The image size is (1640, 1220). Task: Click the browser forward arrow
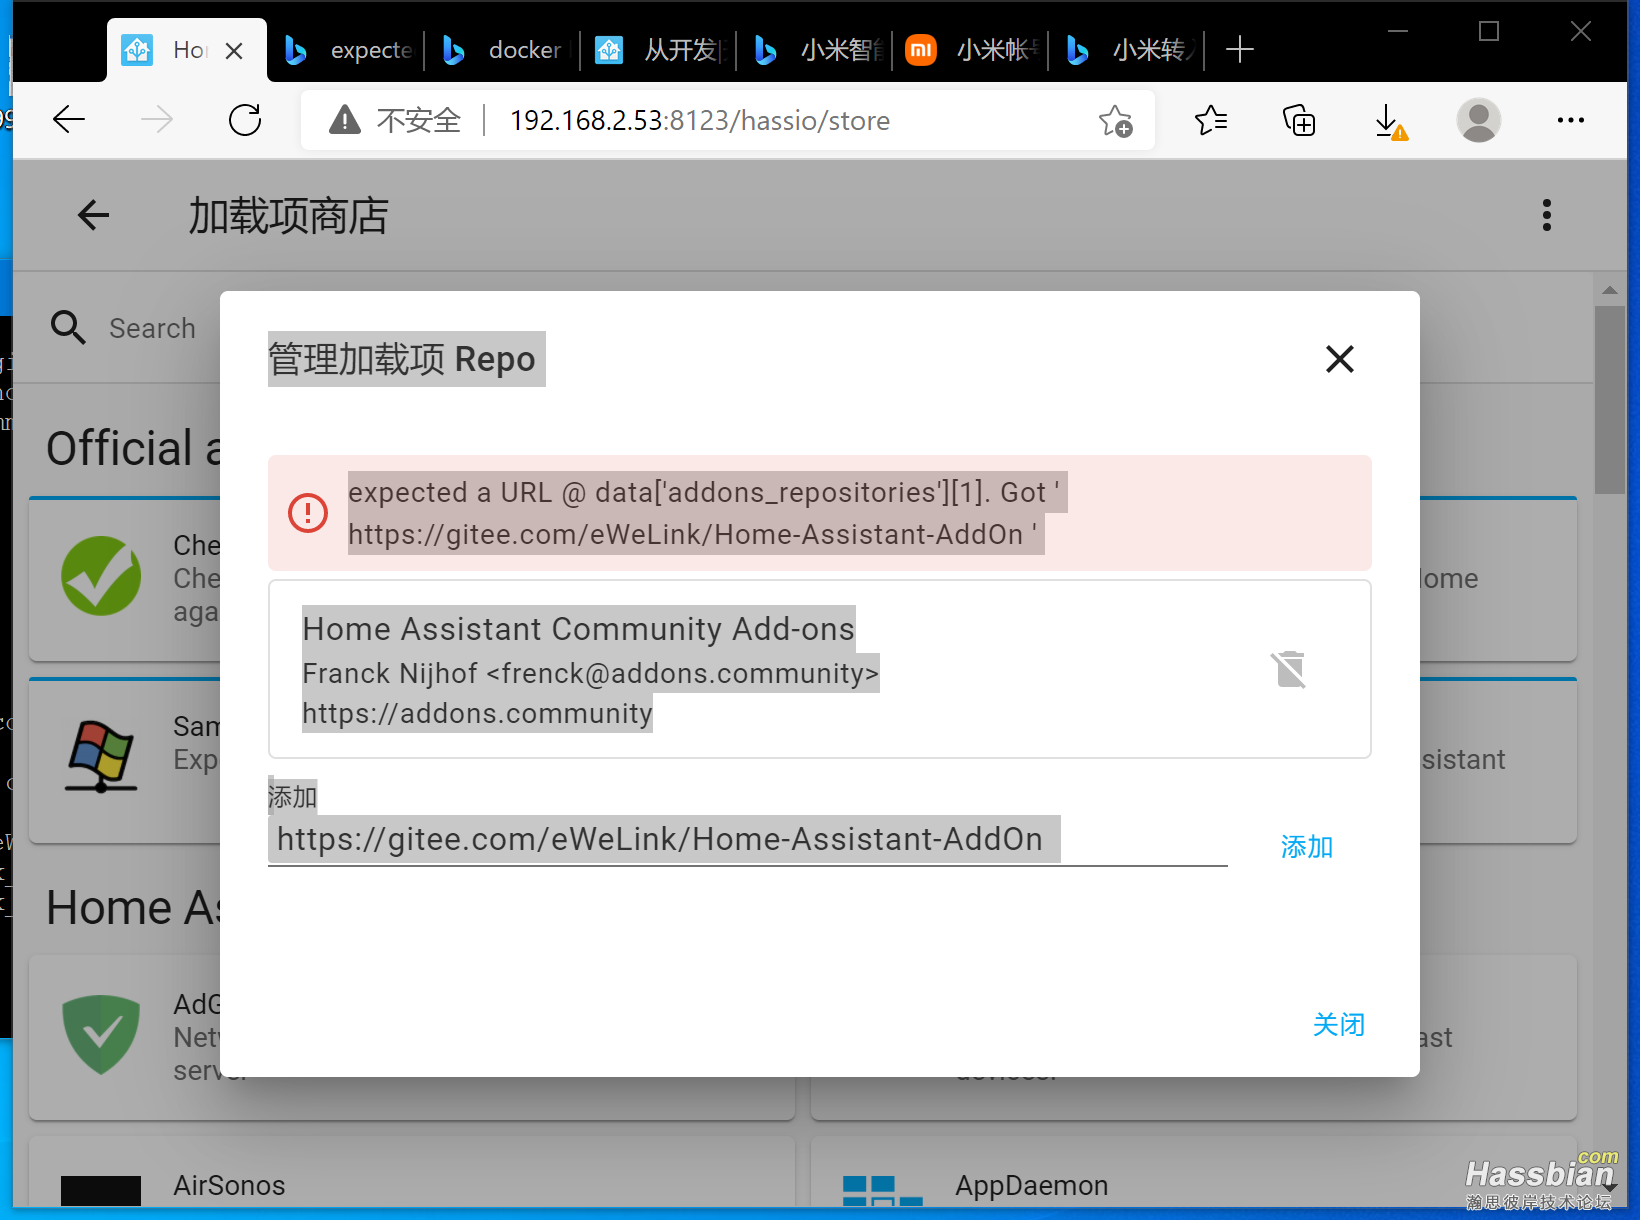click(x=156, y=120)
